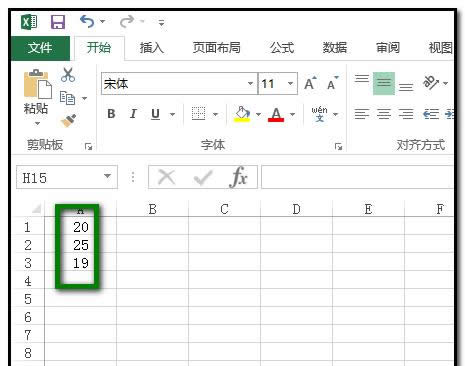Select the Format Painter brush icon
Image resolution: width=465 pixels, height=366 pixels.
(68, 121)
